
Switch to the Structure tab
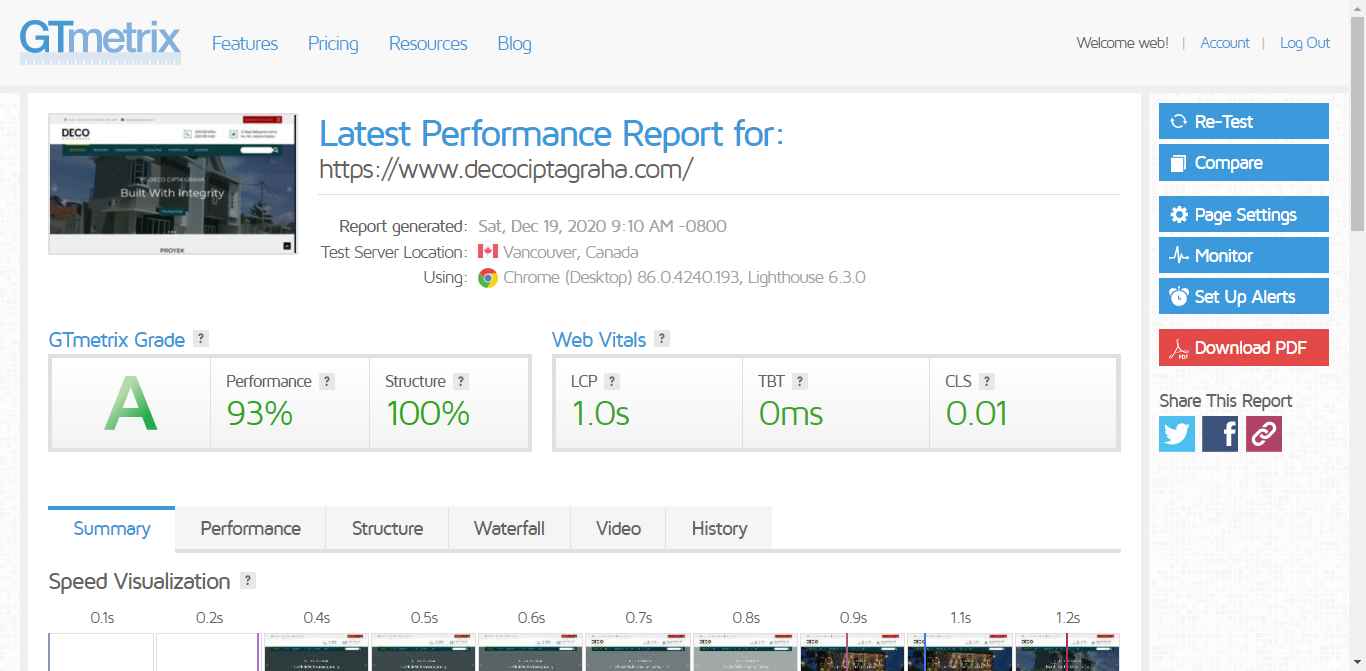click(387, 528)
